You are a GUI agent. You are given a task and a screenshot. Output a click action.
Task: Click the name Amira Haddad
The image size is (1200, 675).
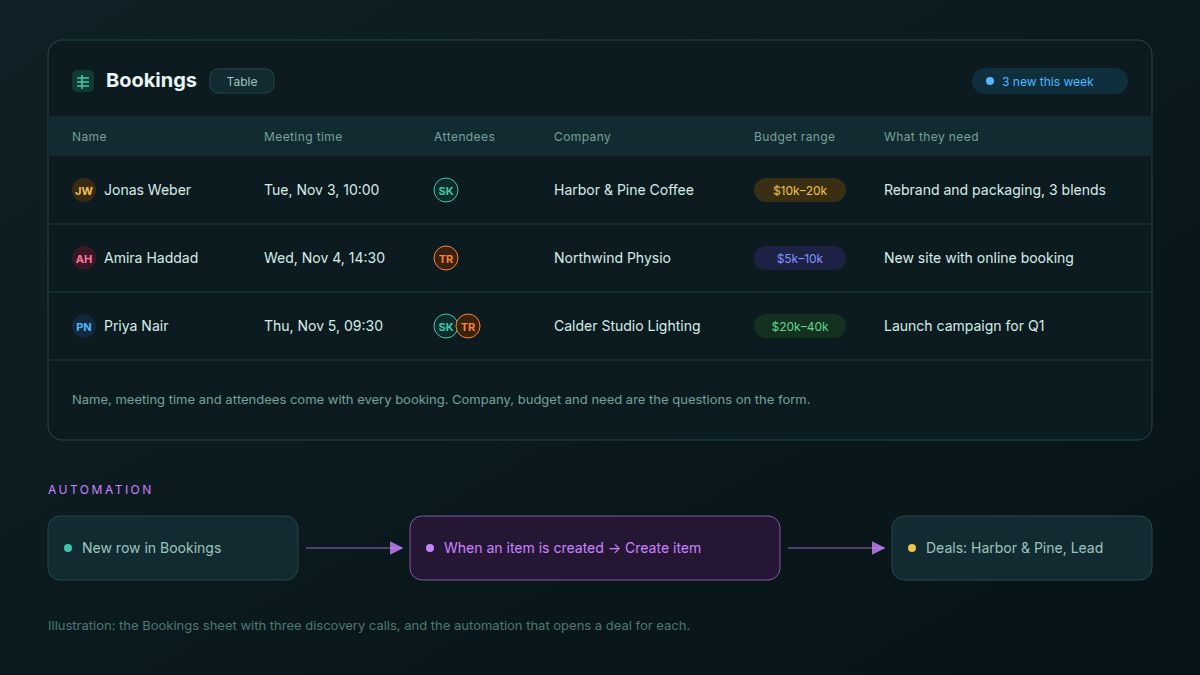(151, 258)
